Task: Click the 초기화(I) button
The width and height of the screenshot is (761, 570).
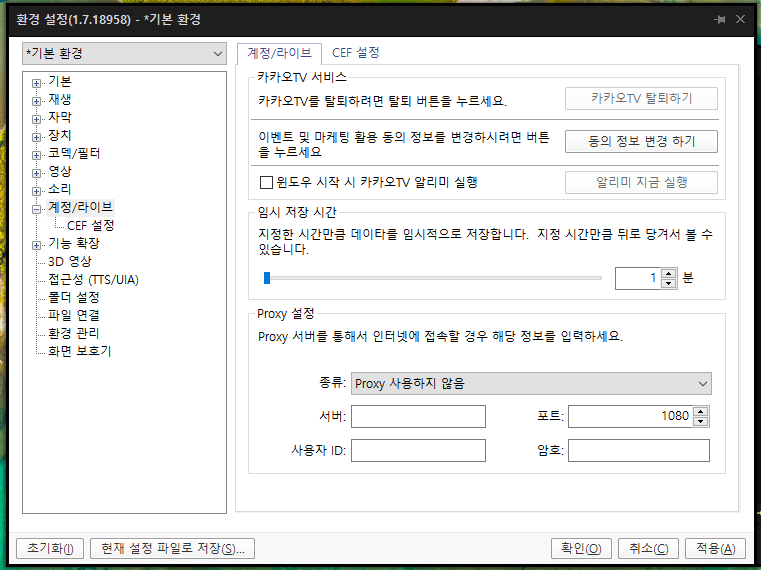Action: click(x=50, y=549)
